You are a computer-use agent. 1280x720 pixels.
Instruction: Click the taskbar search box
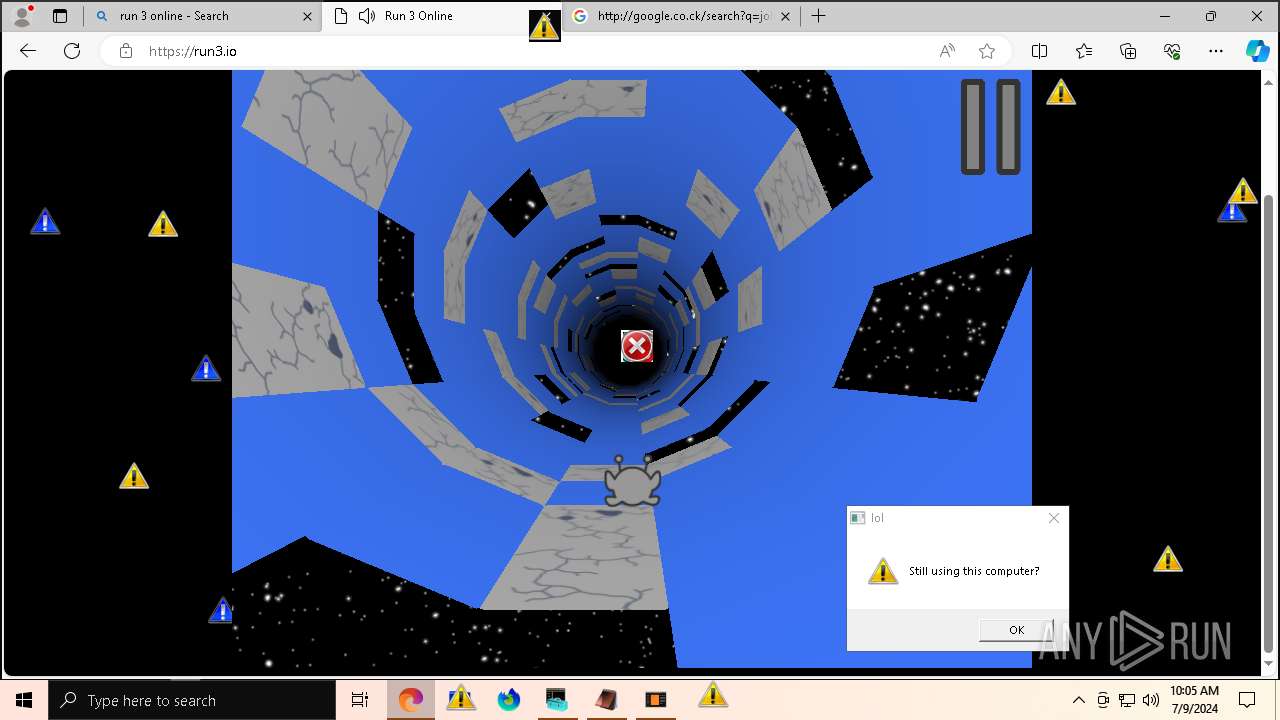(192, 700)
